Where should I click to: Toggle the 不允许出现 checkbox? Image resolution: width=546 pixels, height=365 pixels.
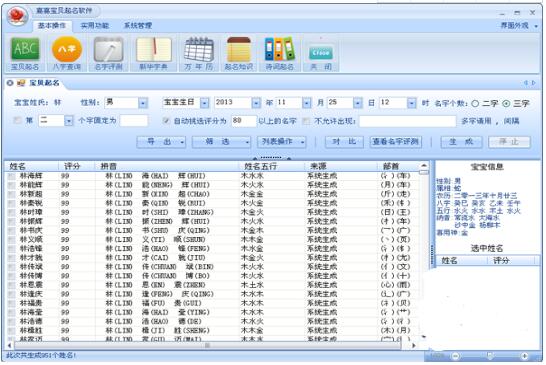click(306, 121)
